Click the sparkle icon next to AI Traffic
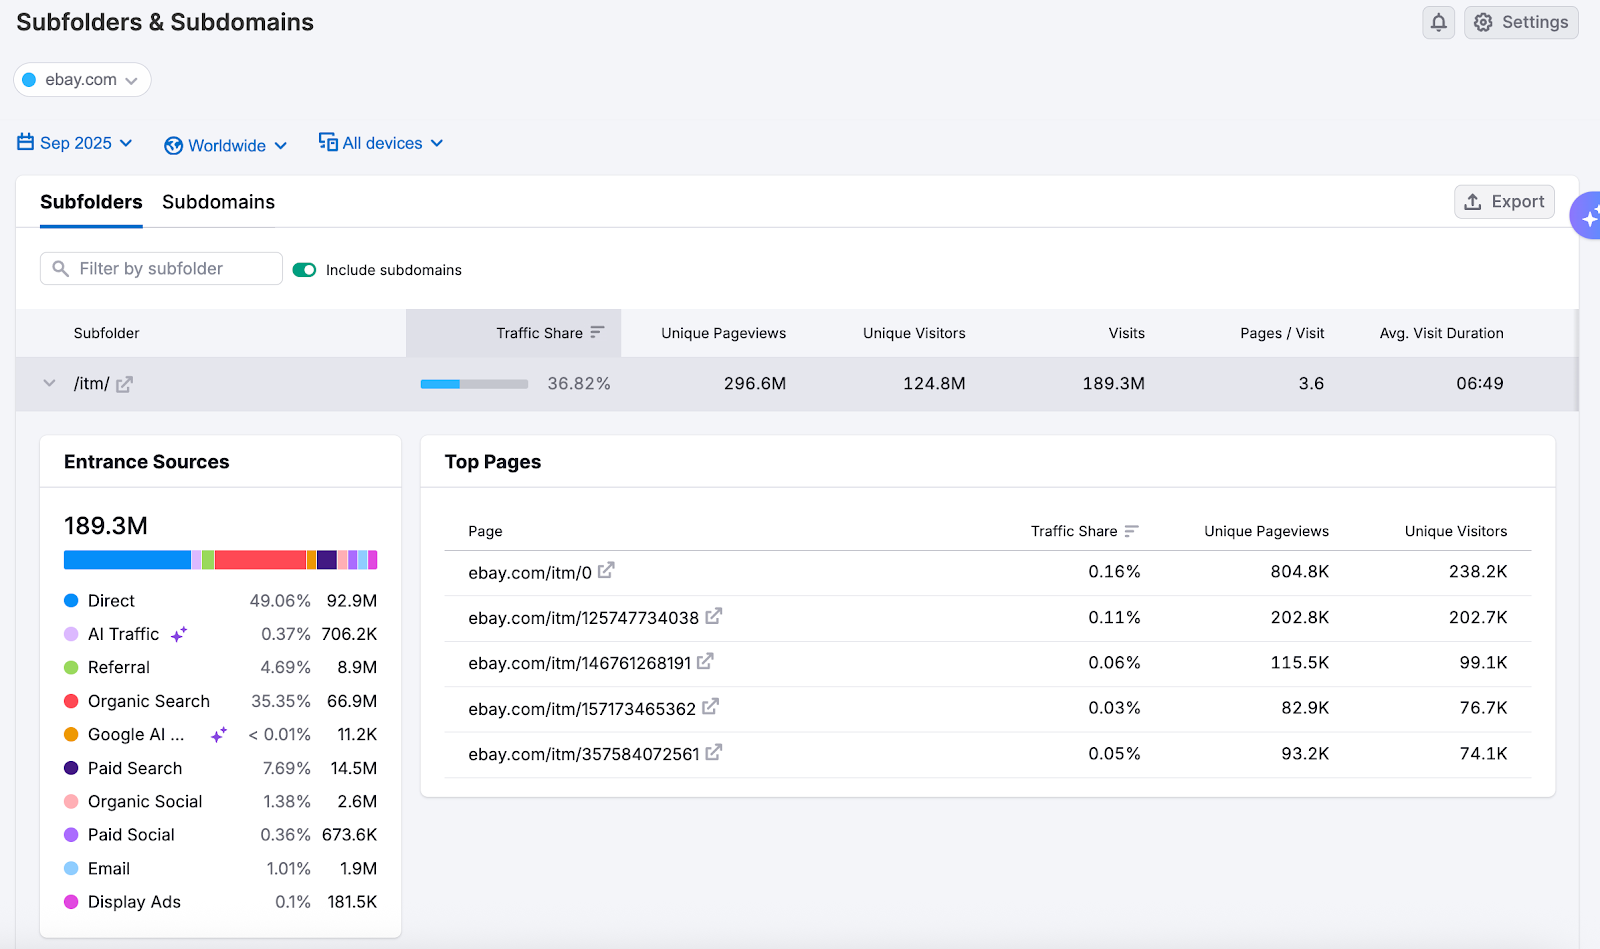 point(180,633)
